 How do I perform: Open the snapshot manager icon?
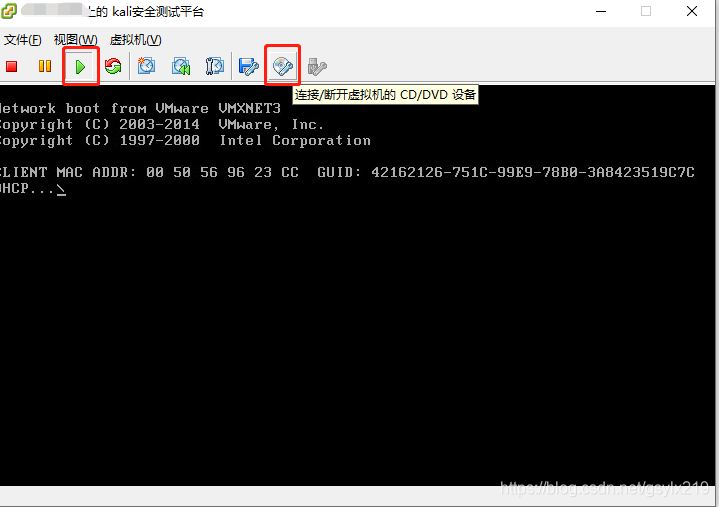[214, 66]
